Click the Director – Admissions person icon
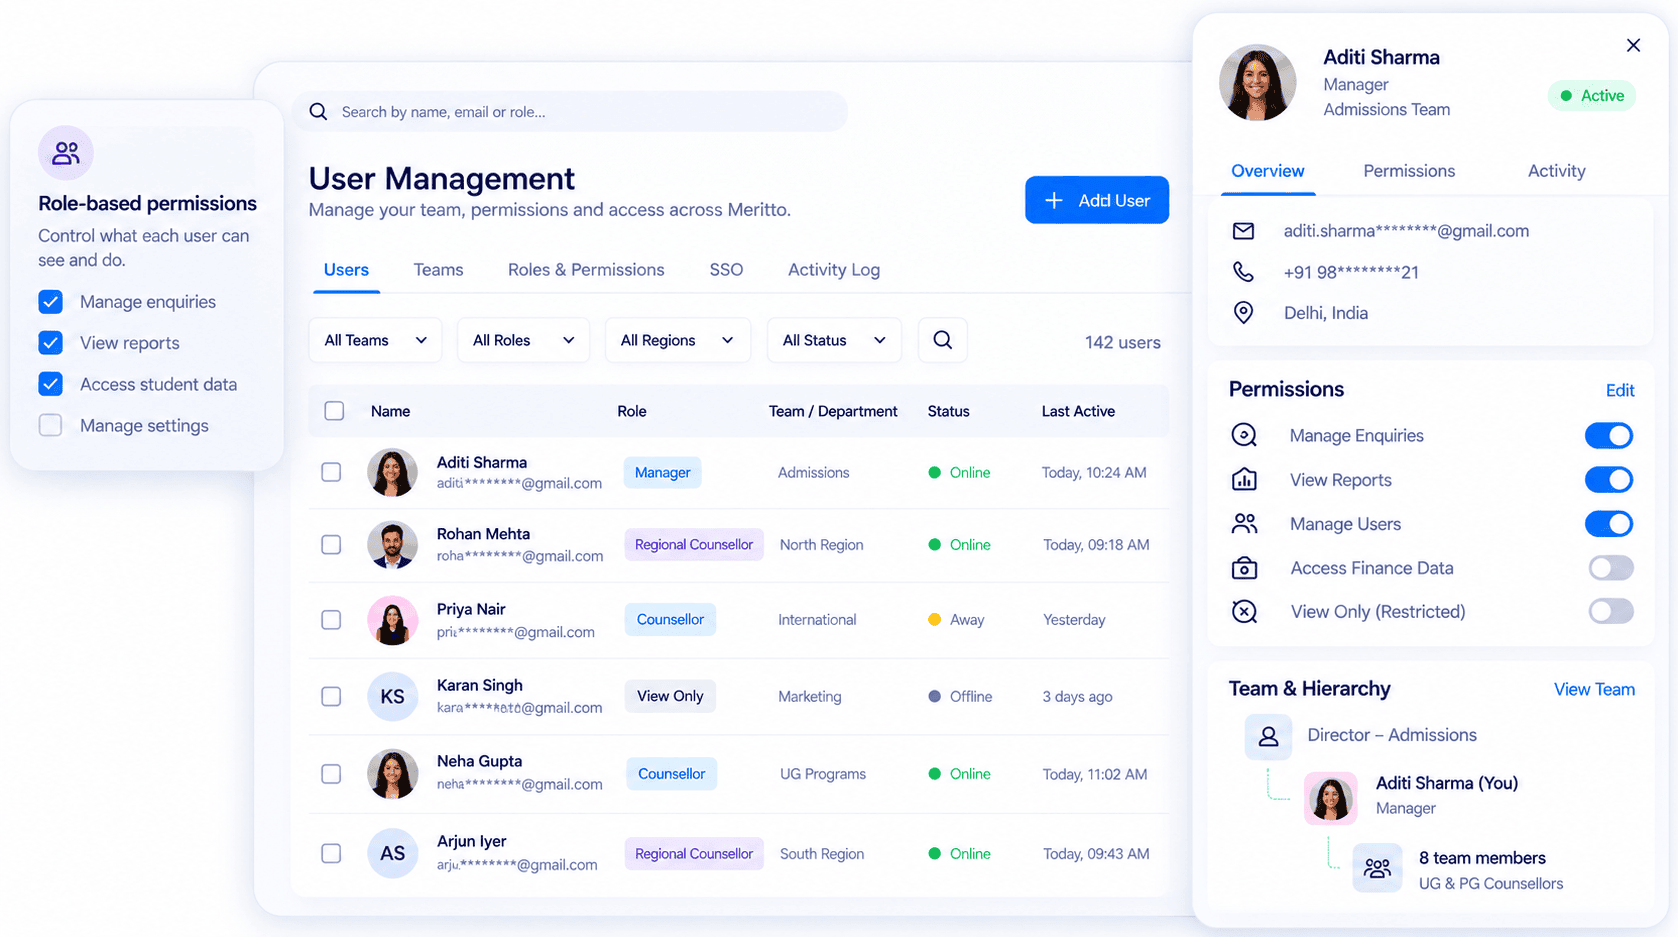Viewport: 1678px width, 937px height. pyautogui.click(x=1268, y=736)
